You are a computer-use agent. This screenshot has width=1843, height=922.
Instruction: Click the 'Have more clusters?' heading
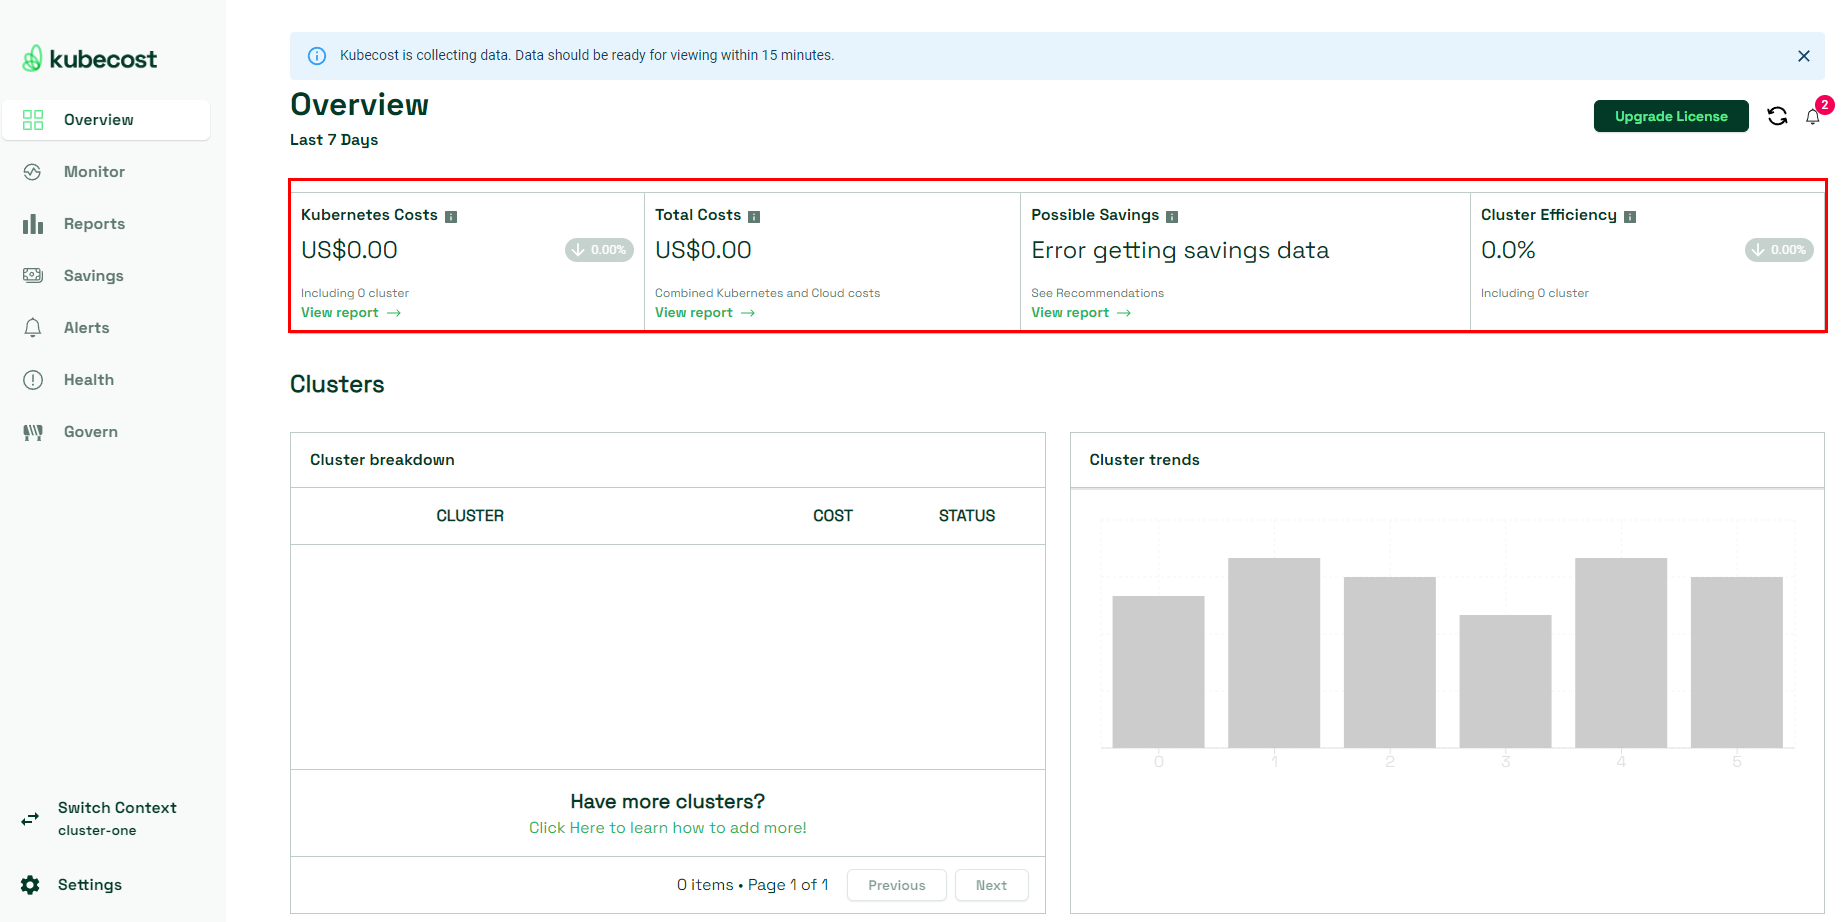(668, 801)
